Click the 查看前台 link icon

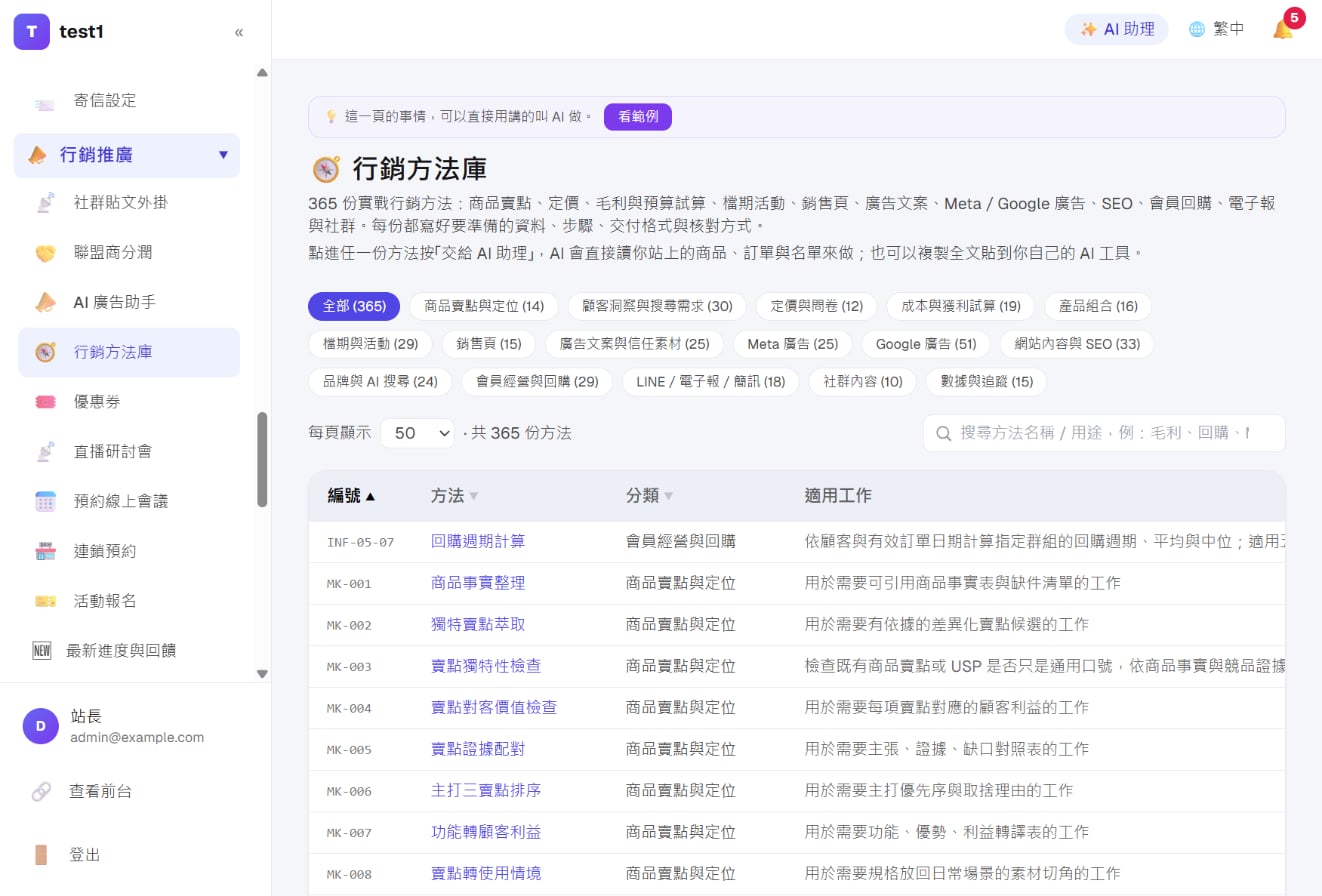[x=41, y=792]
